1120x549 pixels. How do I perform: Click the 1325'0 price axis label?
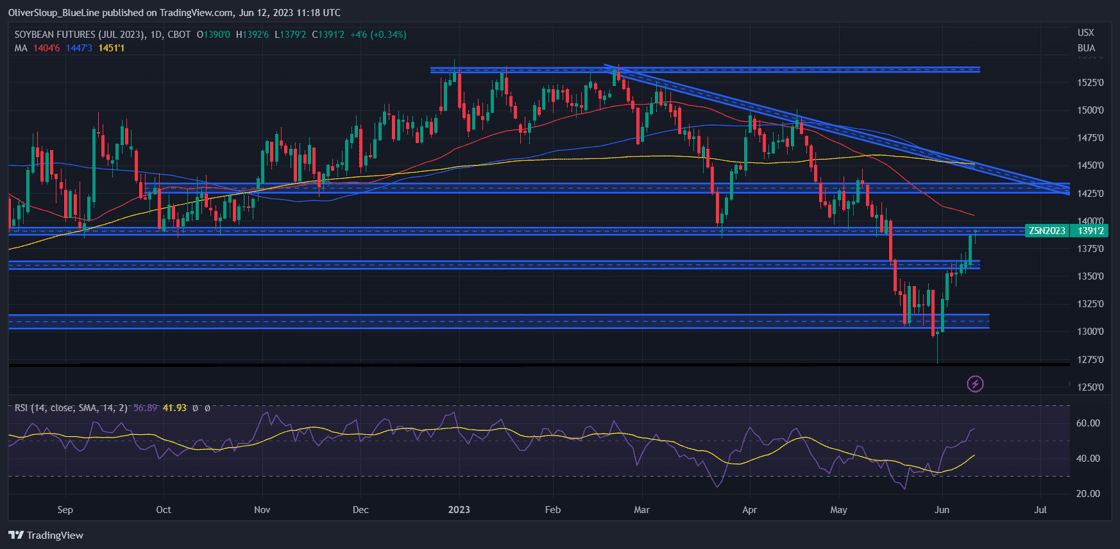pyautogui.click(x=1091, y=303)
